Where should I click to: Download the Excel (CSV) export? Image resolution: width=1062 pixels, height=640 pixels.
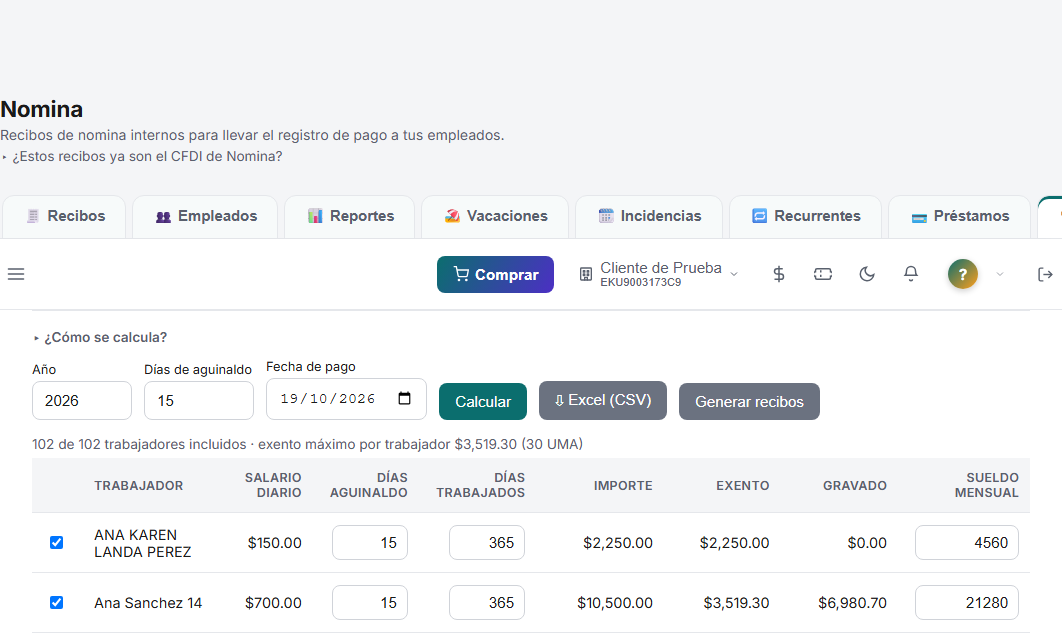tap(603, 400)
